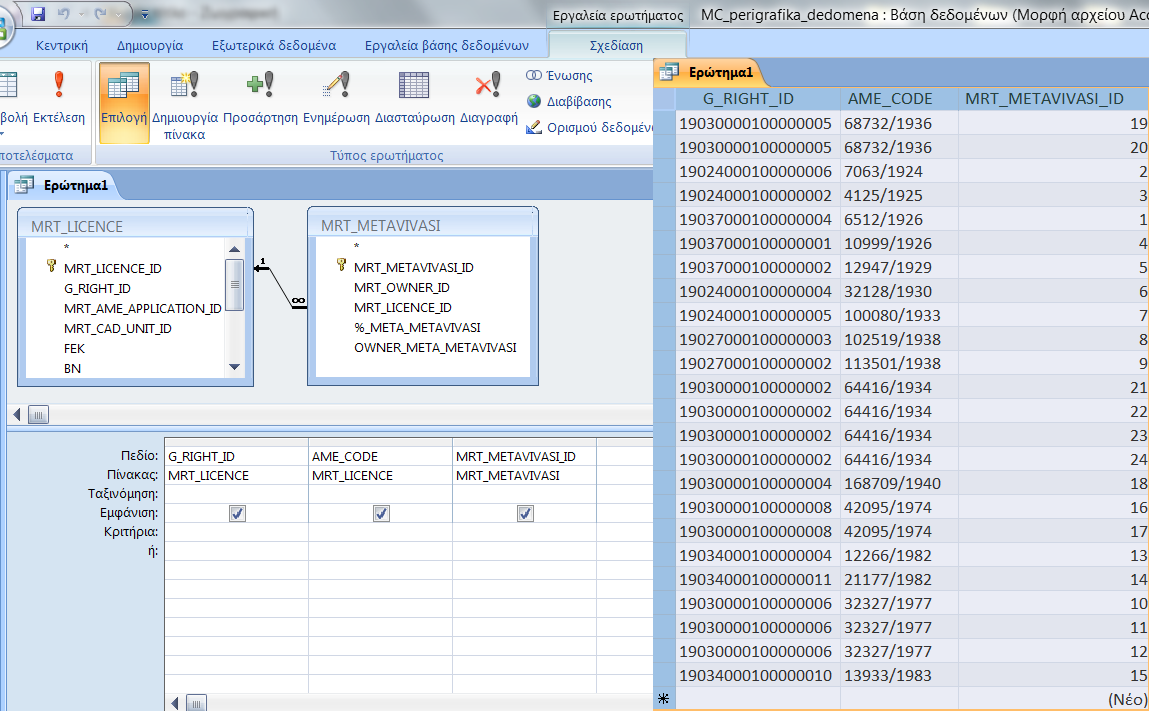This screenshot has height=711, width=1149.
Task: Click the down arrow of MRT_LICENCE field list
Action: [x=234, y=366]
